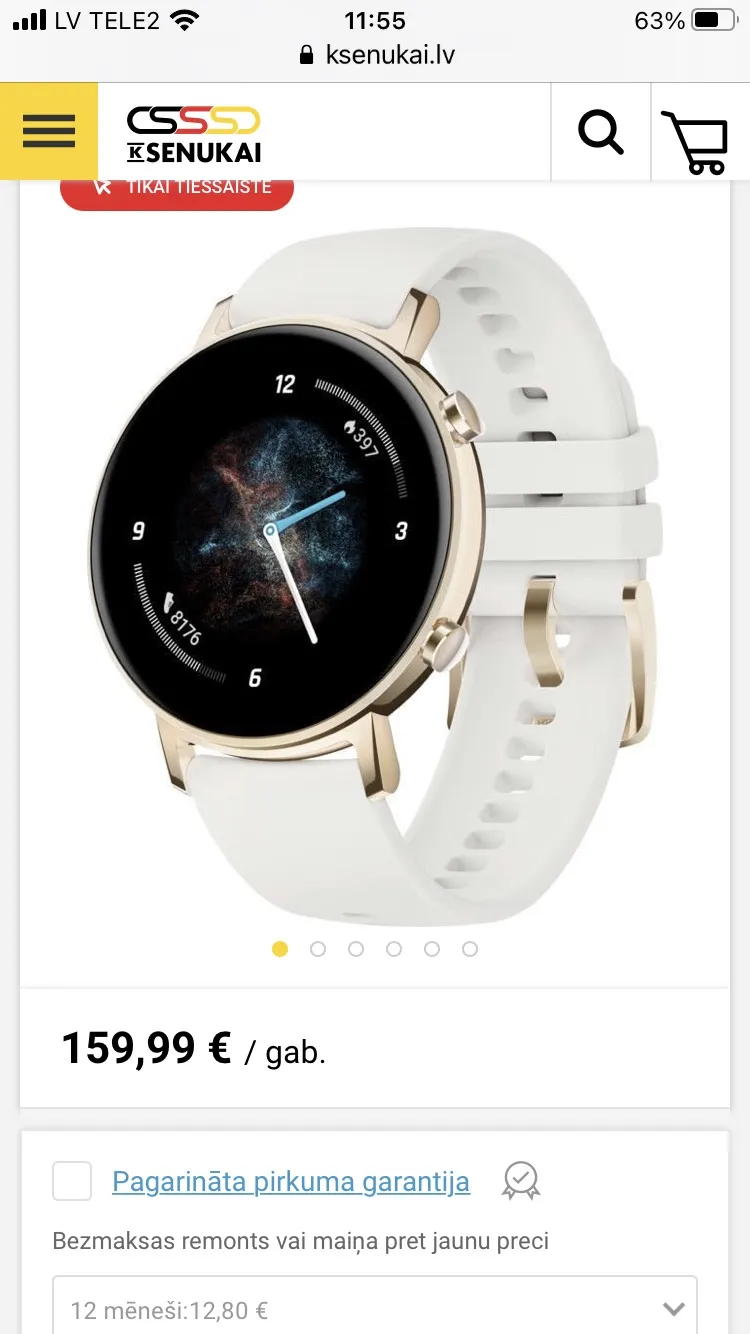Select the fourth carousel dot
The image size is (750, 1334).
[394, 949]
